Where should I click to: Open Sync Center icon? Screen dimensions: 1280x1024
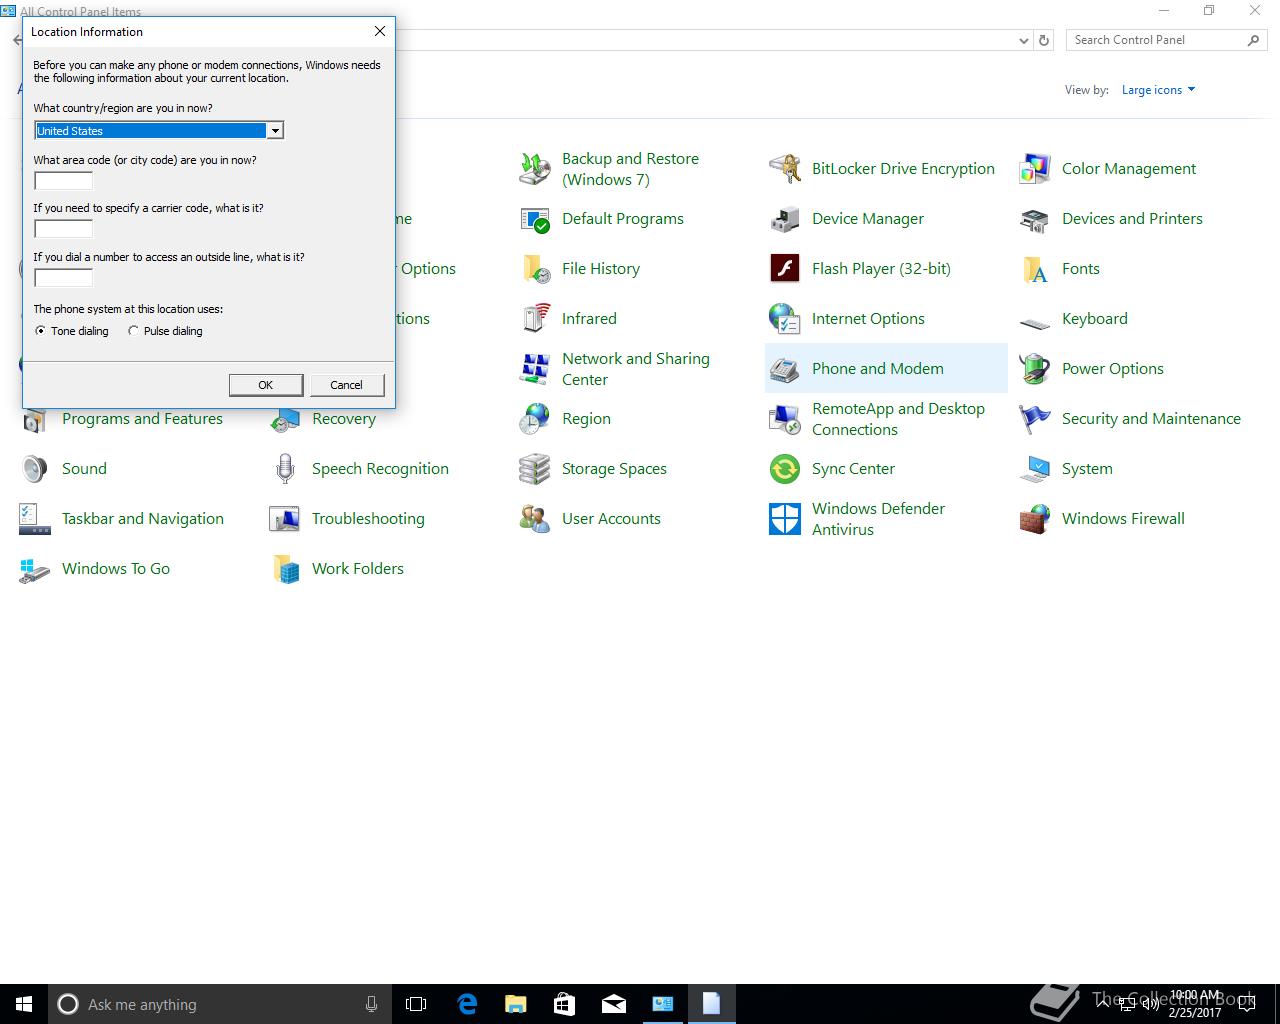[785, 469]
